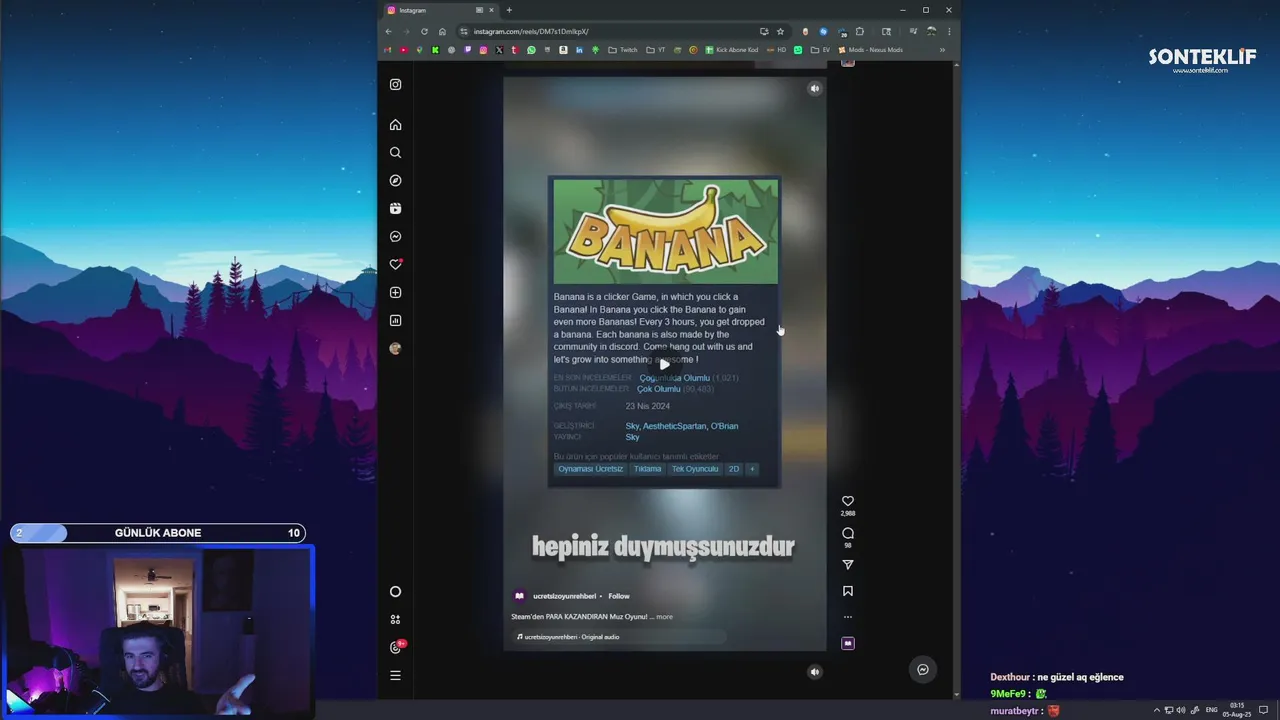Open the AI Studio sidebar icon
The width and height of the screenshot is (1280, 720).
(x=395, y=620)
